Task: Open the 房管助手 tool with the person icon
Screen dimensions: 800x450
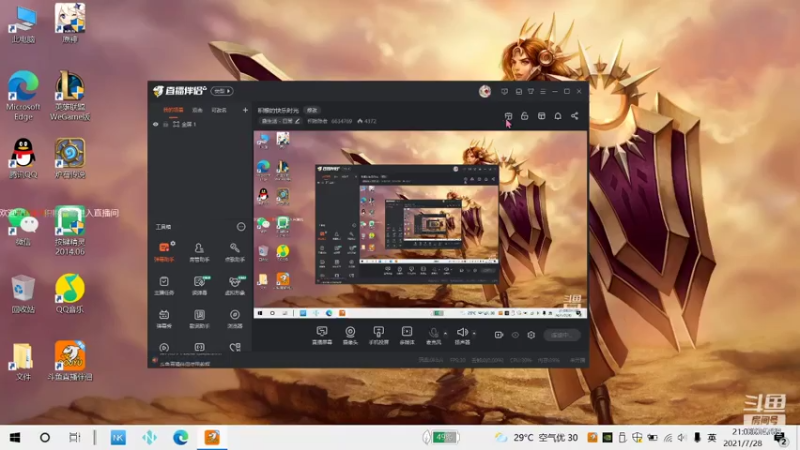Action: [199, 252]
